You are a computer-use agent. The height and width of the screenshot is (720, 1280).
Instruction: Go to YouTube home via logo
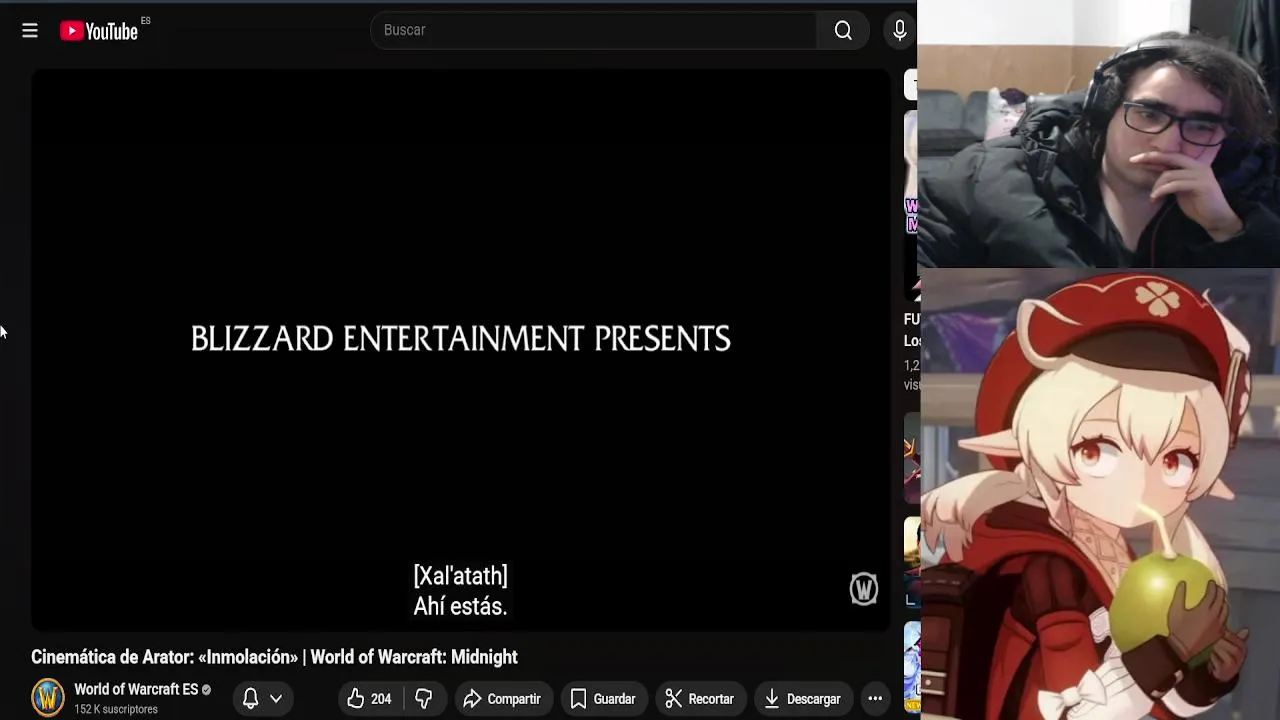pos(99,31)
